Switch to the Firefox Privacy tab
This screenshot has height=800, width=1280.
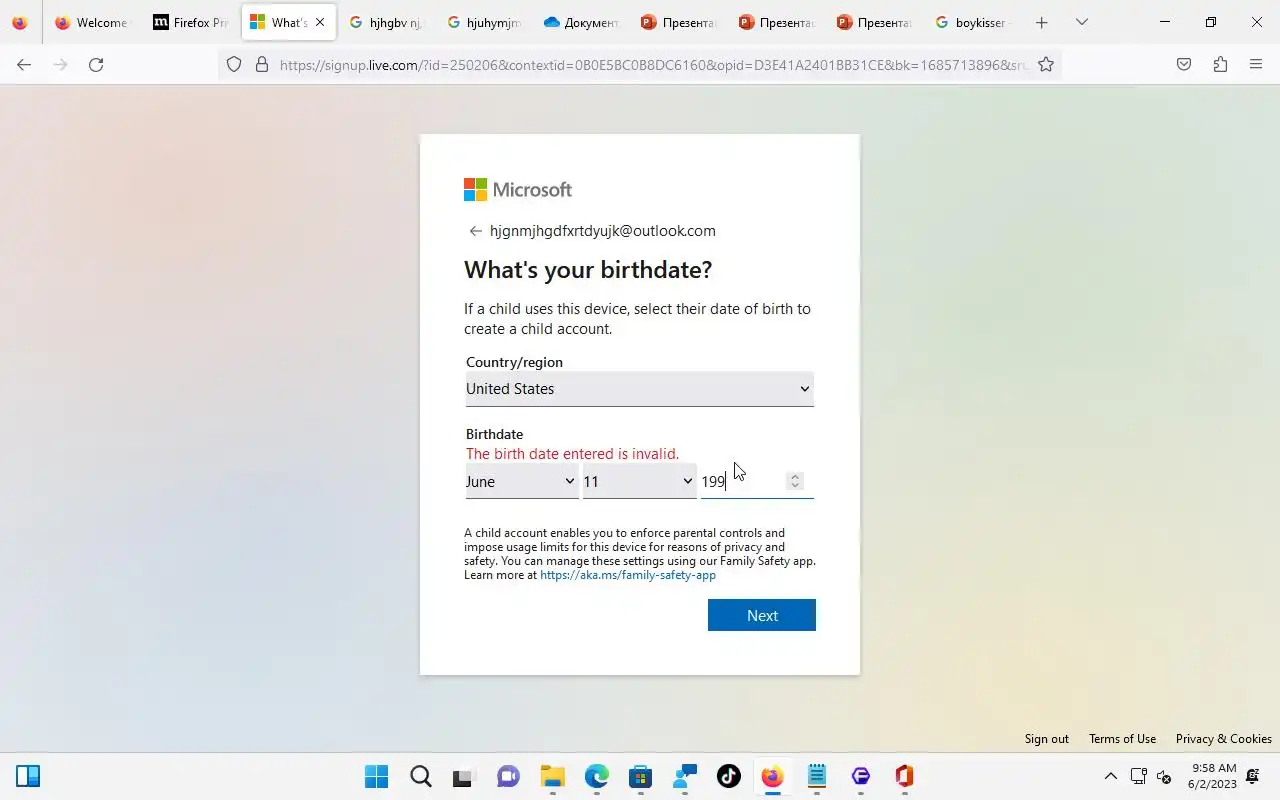pos(190,22)
